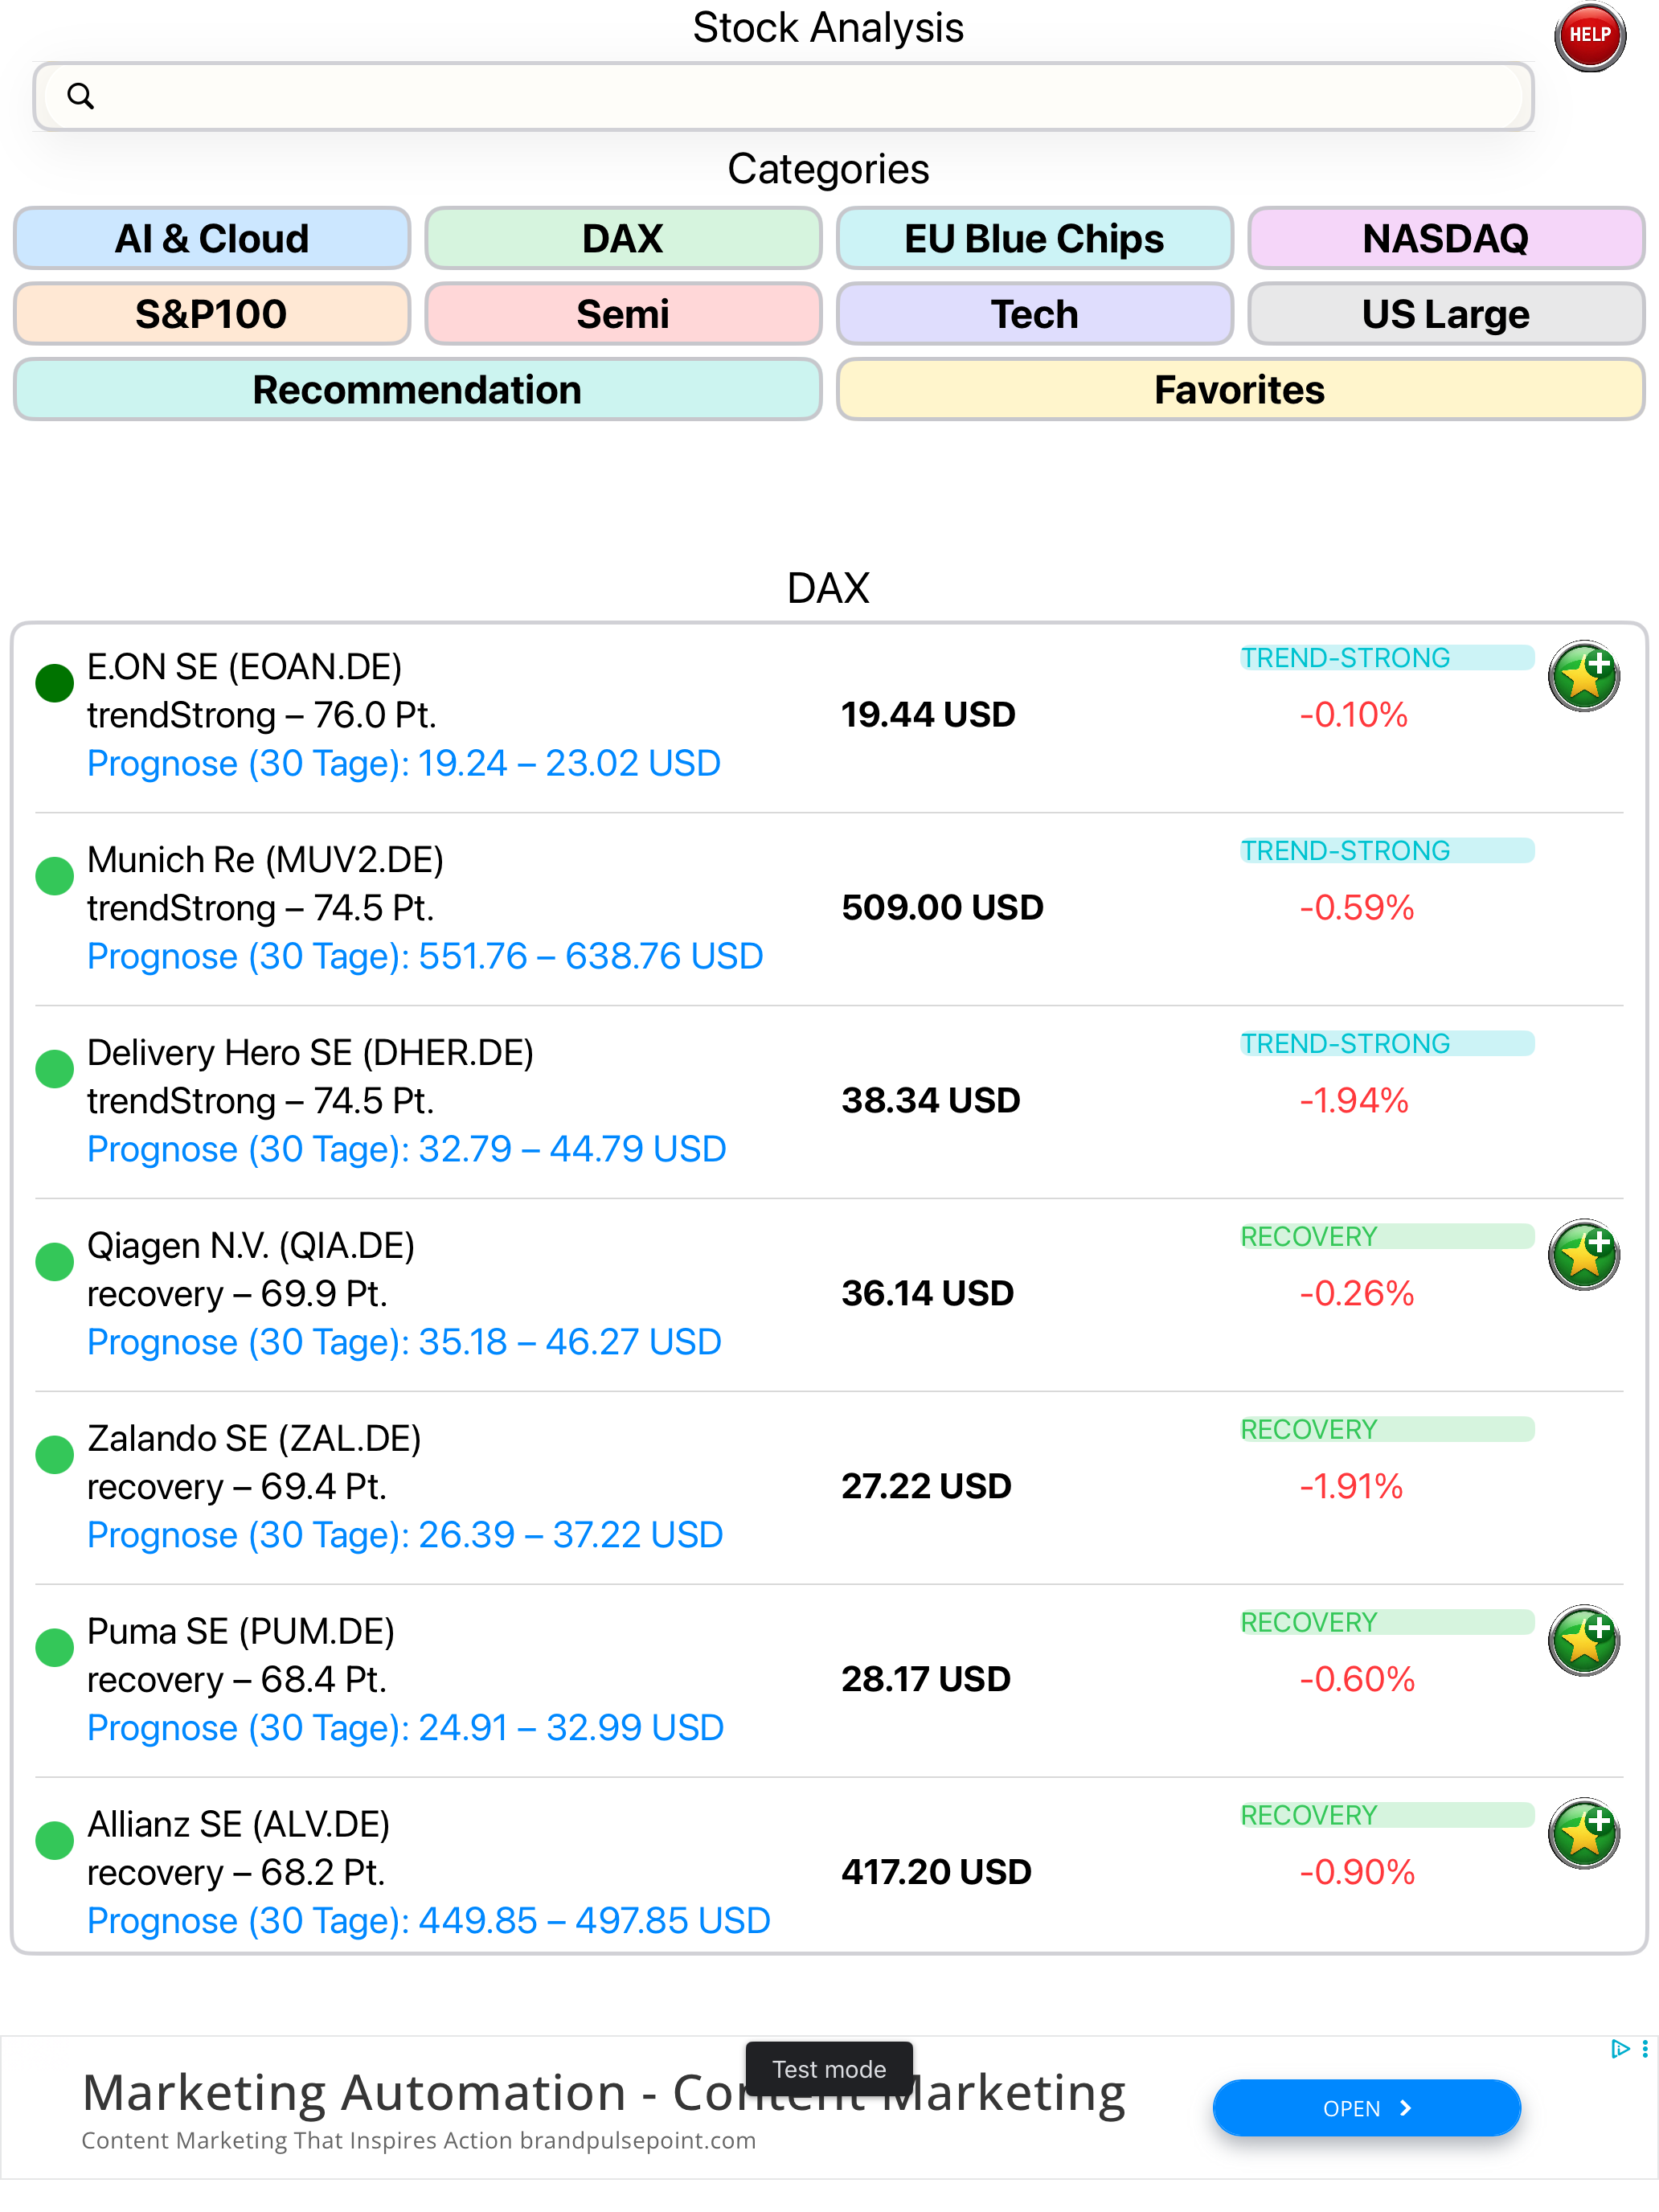Image resolution: width=1659 pixels, height=2212 pixels.
Task: Click the Qiagen green status dot
Action: click(x=55, y=1262)
